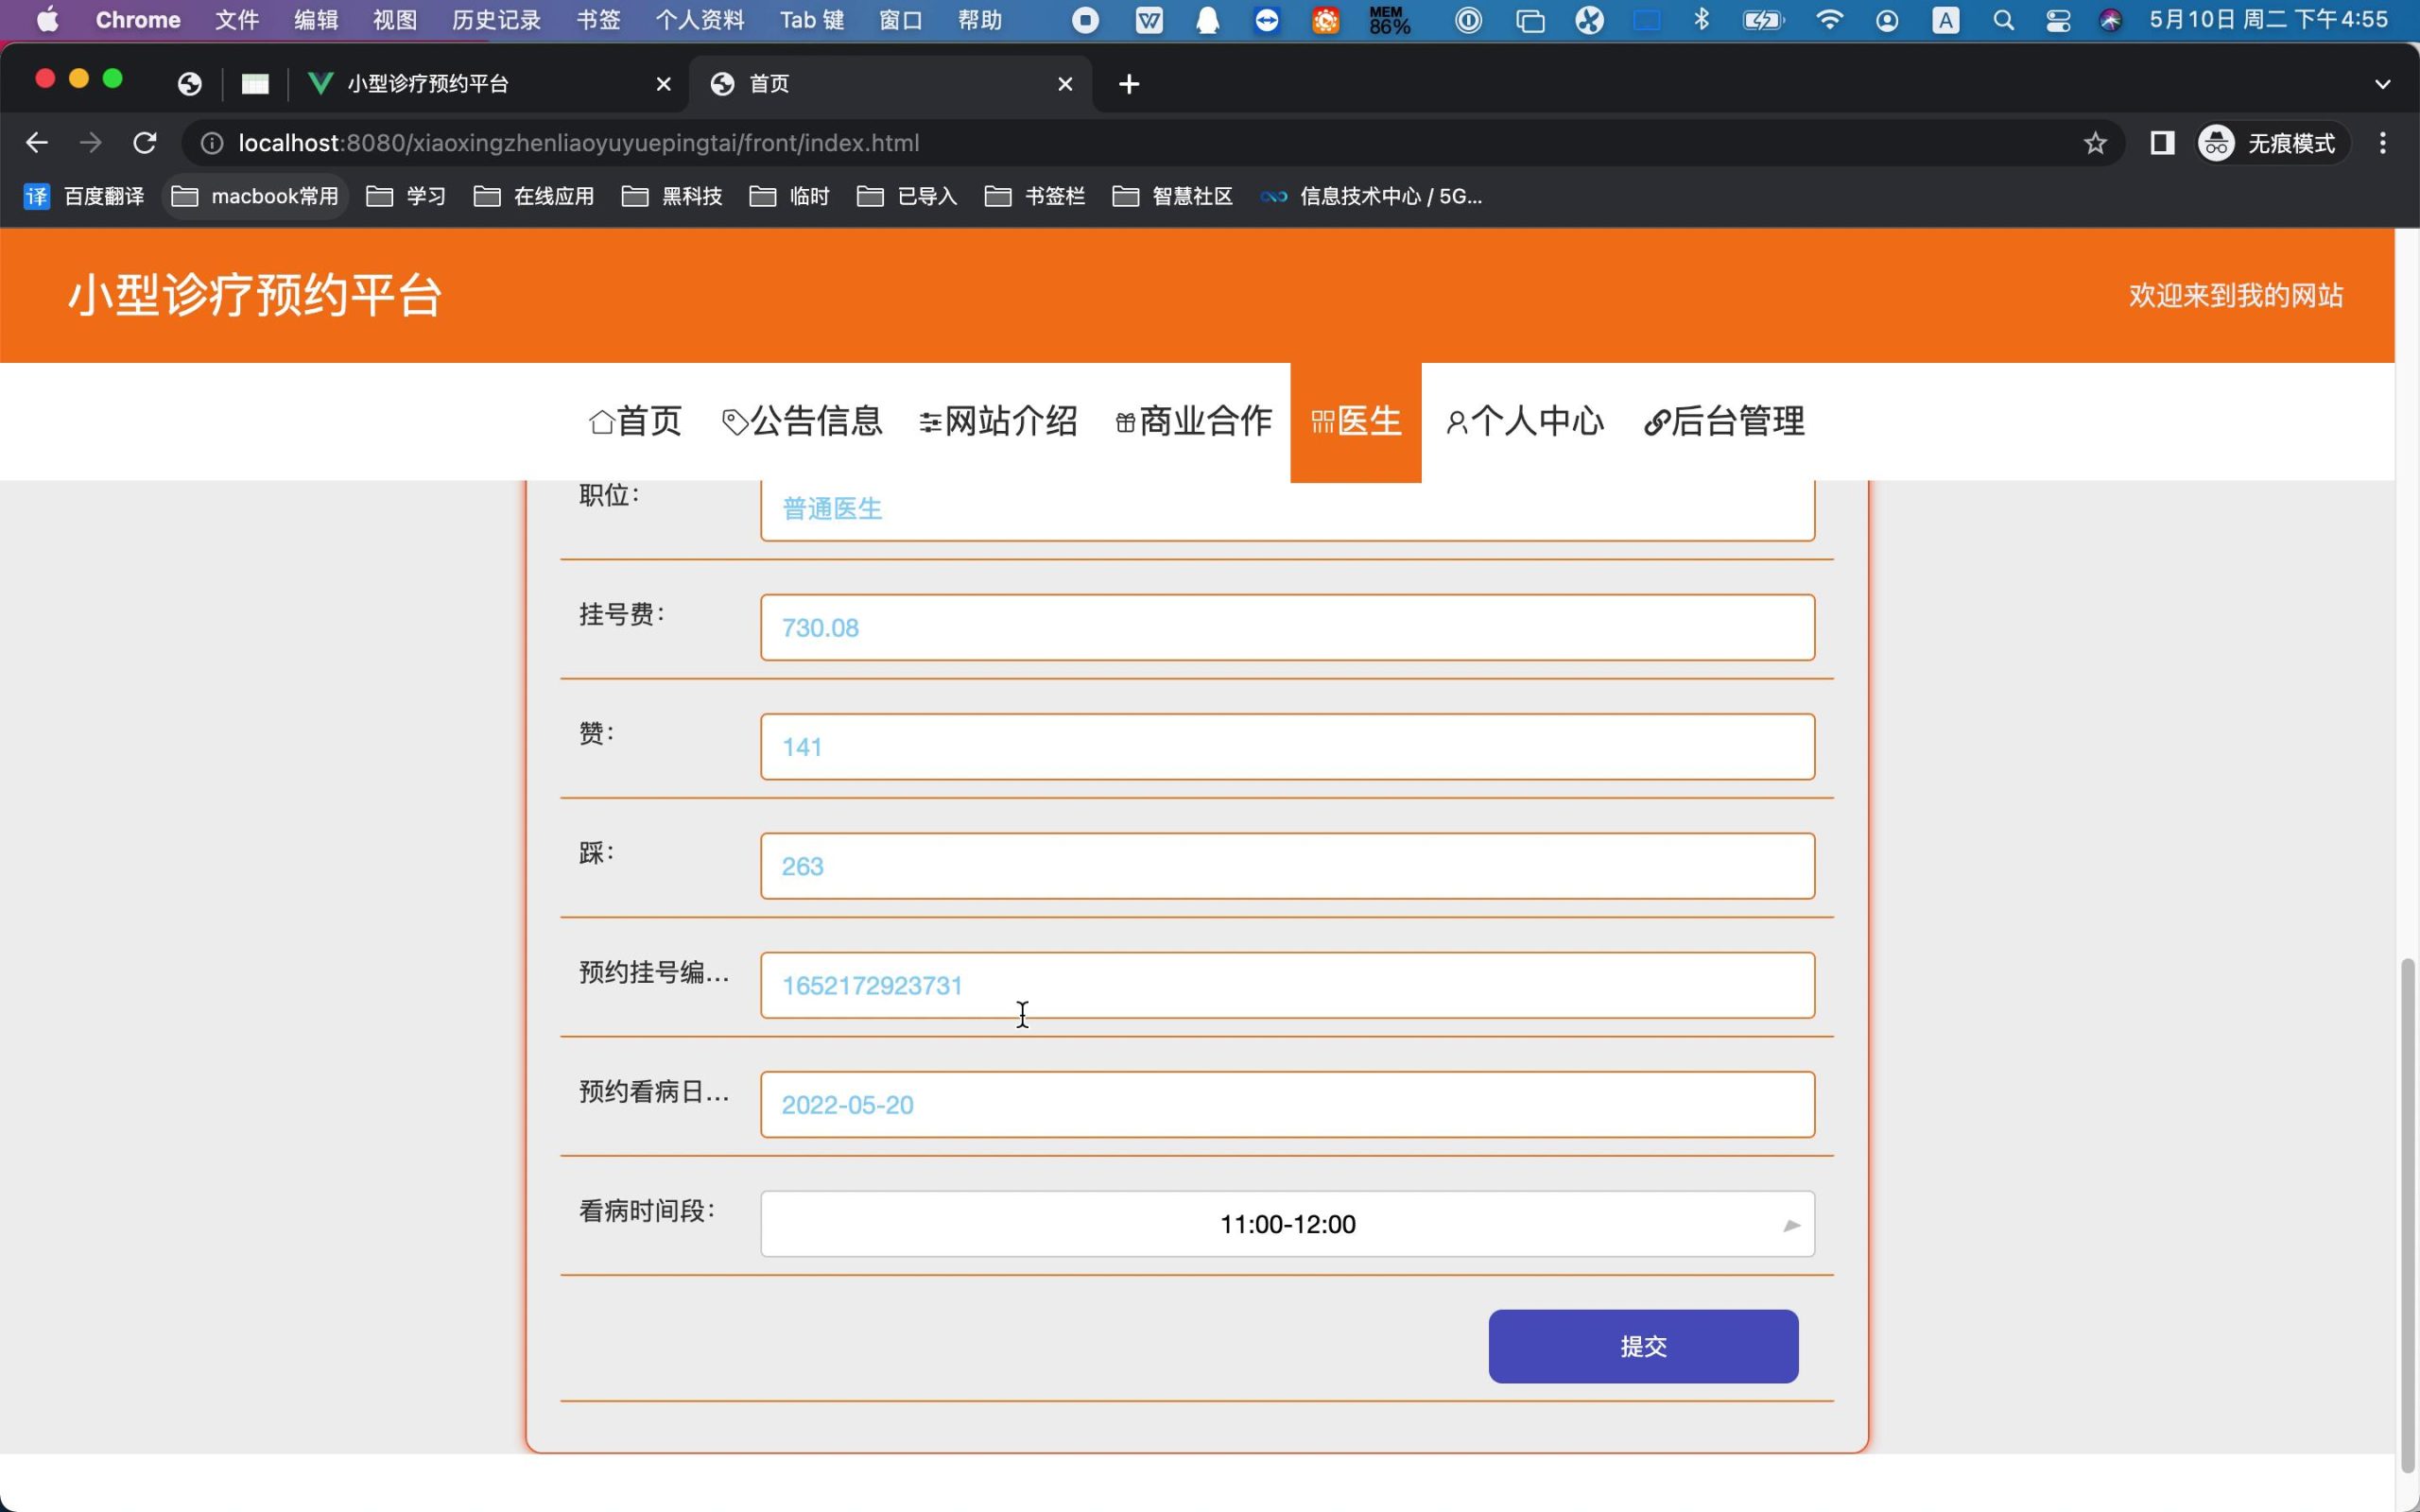Screen dimensions: 2420x1512
Task: Open the 后台管理 link
Action: tap(1725, 421)
